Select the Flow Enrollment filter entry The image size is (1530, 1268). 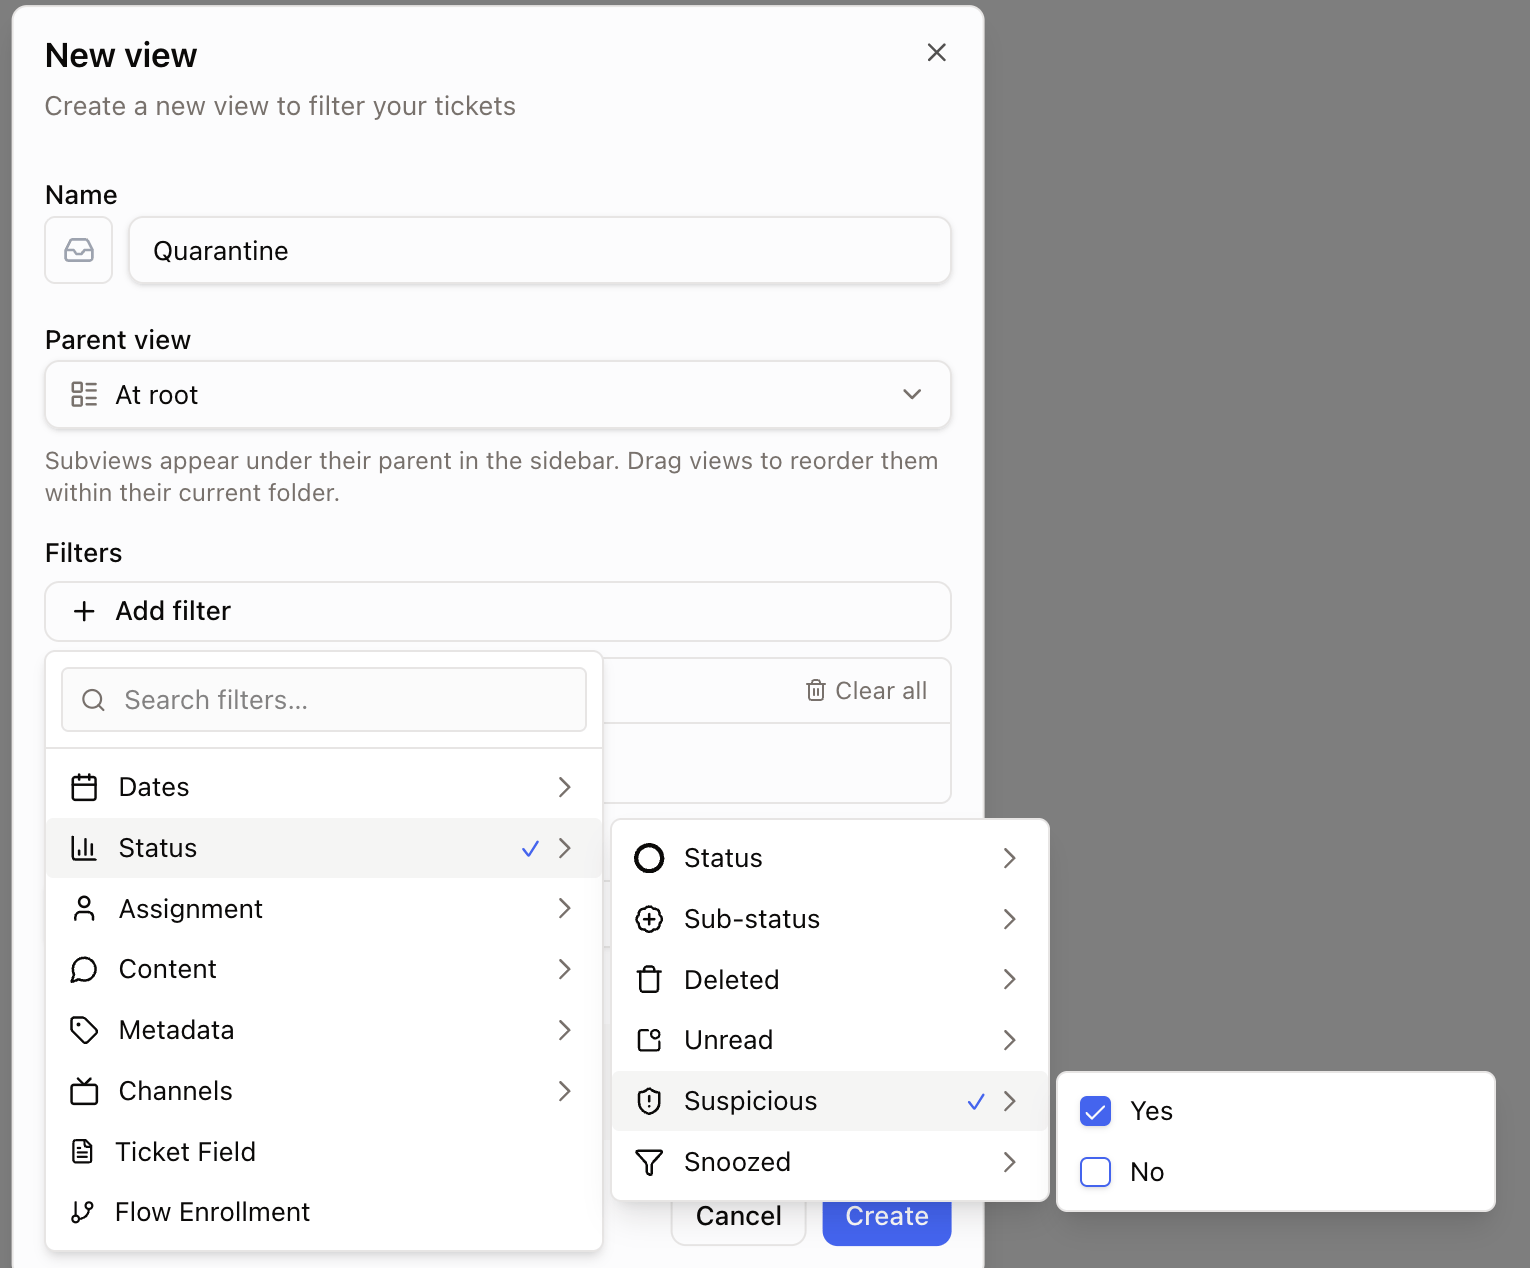tap(324, 1212)
